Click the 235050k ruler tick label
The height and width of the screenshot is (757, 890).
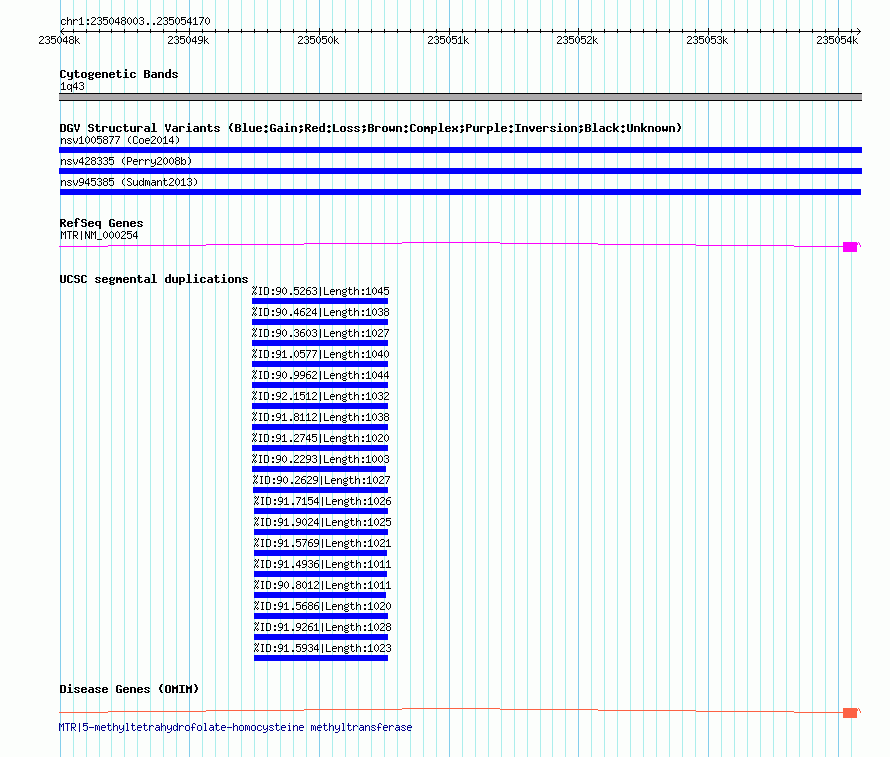coord(318,40)
